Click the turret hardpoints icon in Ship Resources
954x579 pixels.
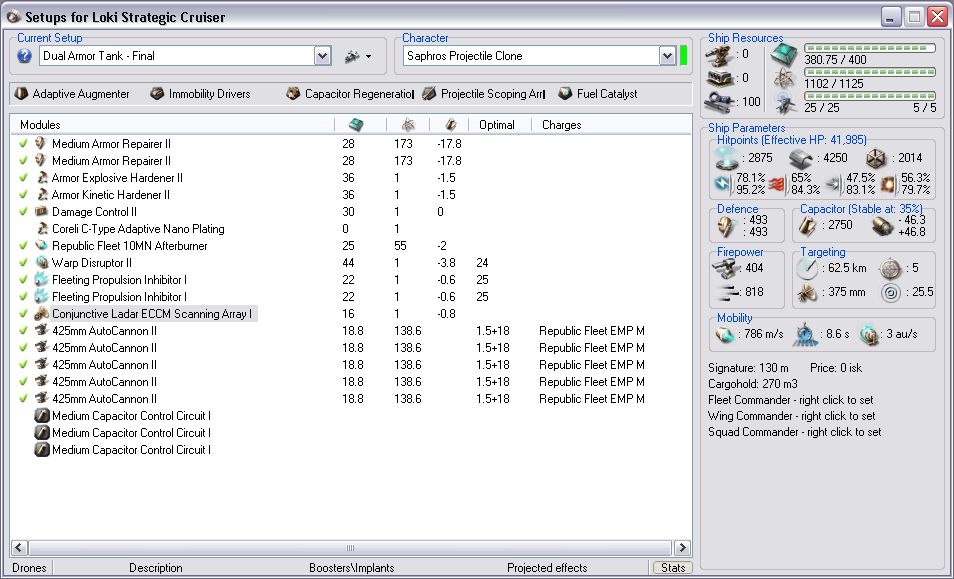[x=718, y=55]
